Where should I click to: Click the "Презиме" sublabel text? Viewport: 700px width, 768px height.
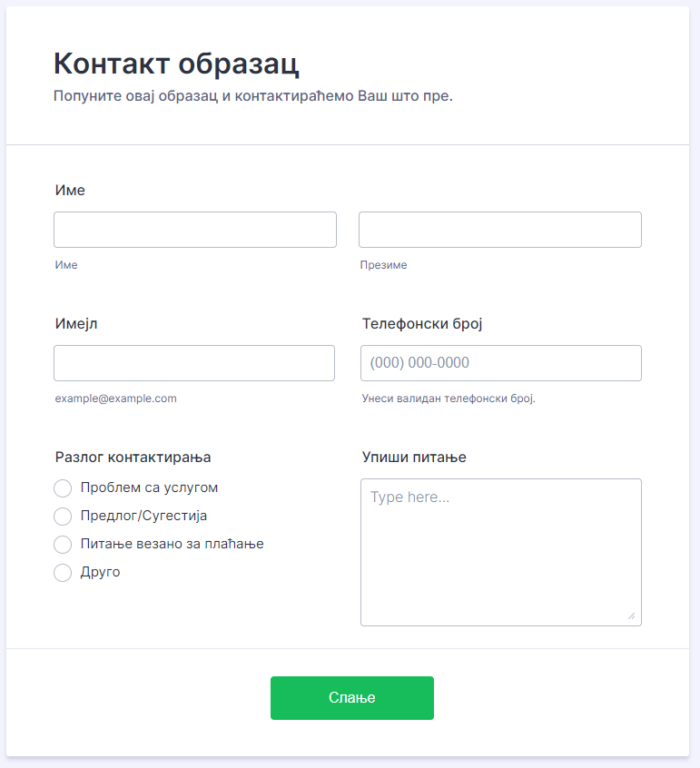coord(383,265)
